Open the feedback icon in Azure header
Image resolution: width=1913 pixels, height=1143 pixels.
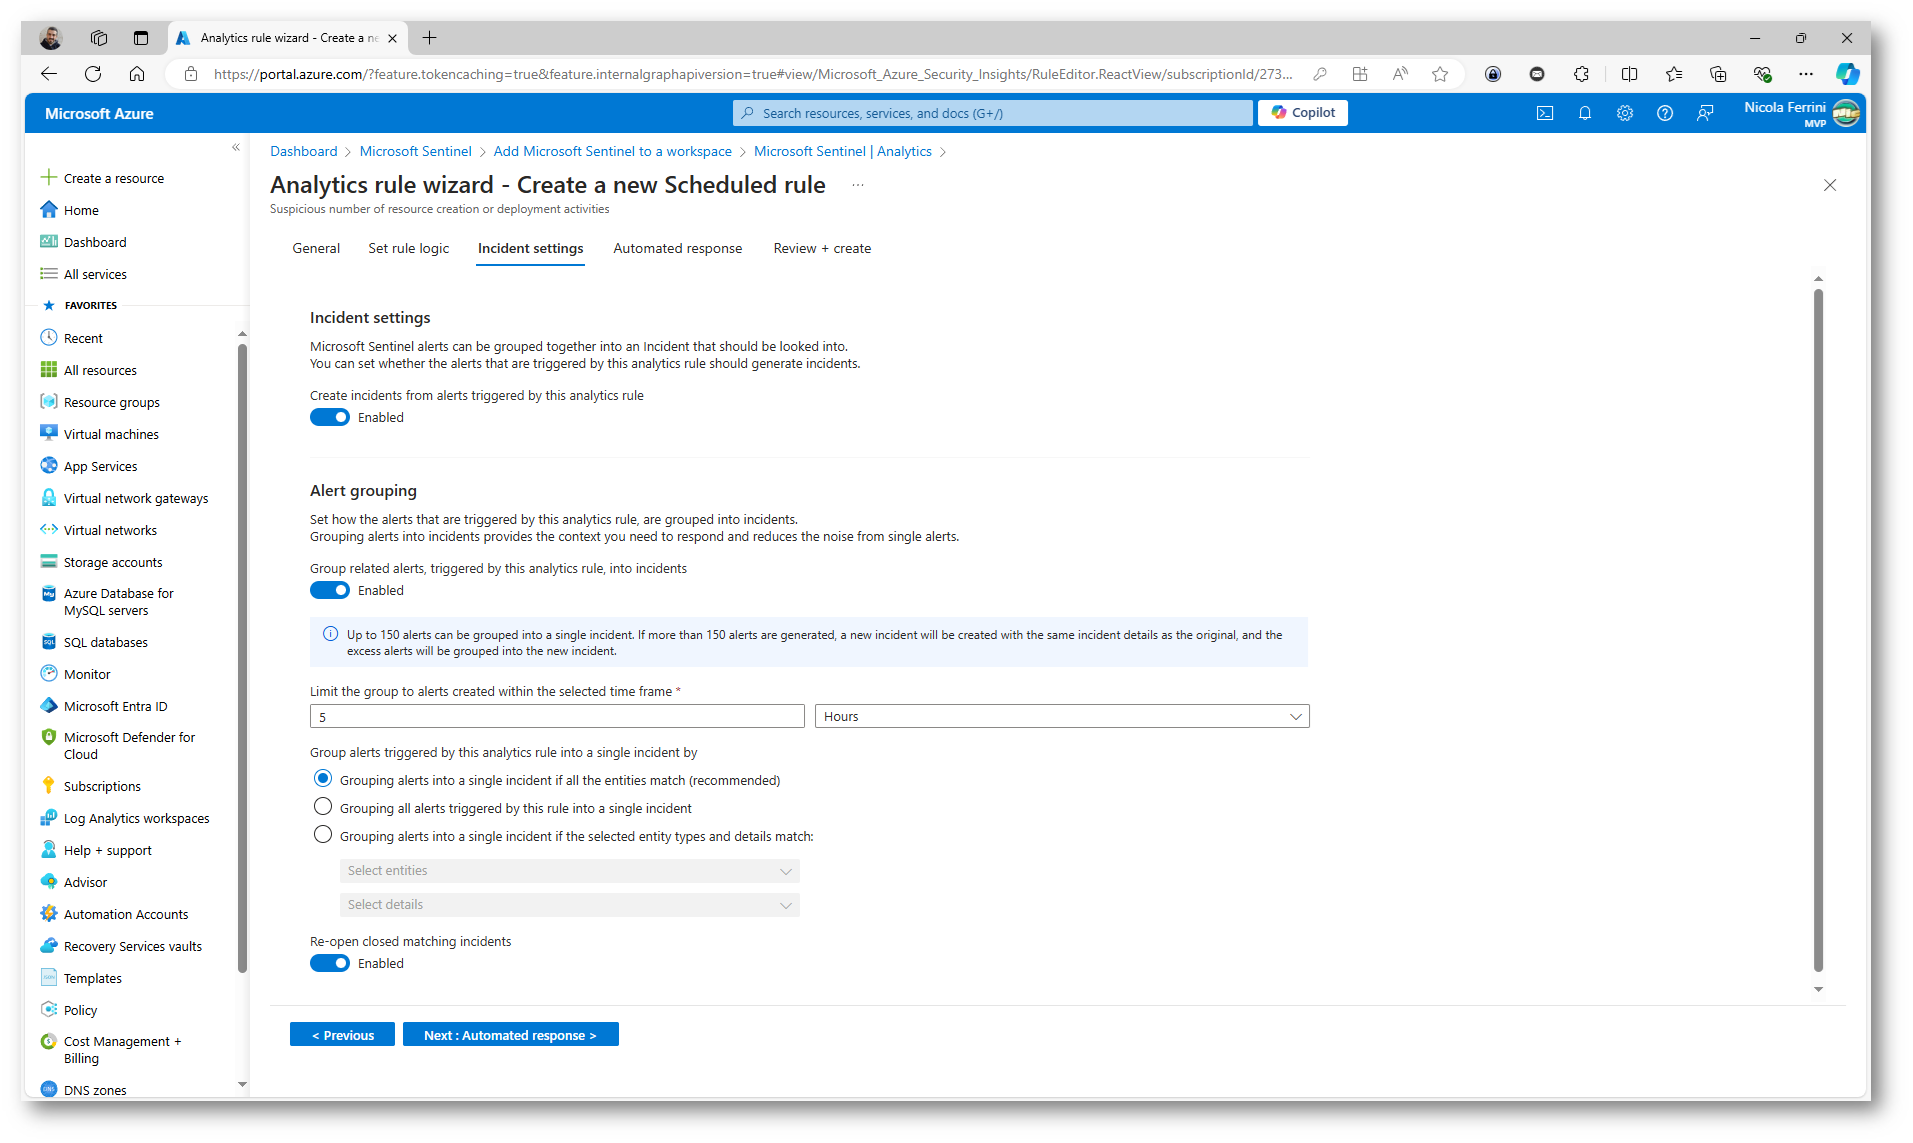click(1705, 113)
